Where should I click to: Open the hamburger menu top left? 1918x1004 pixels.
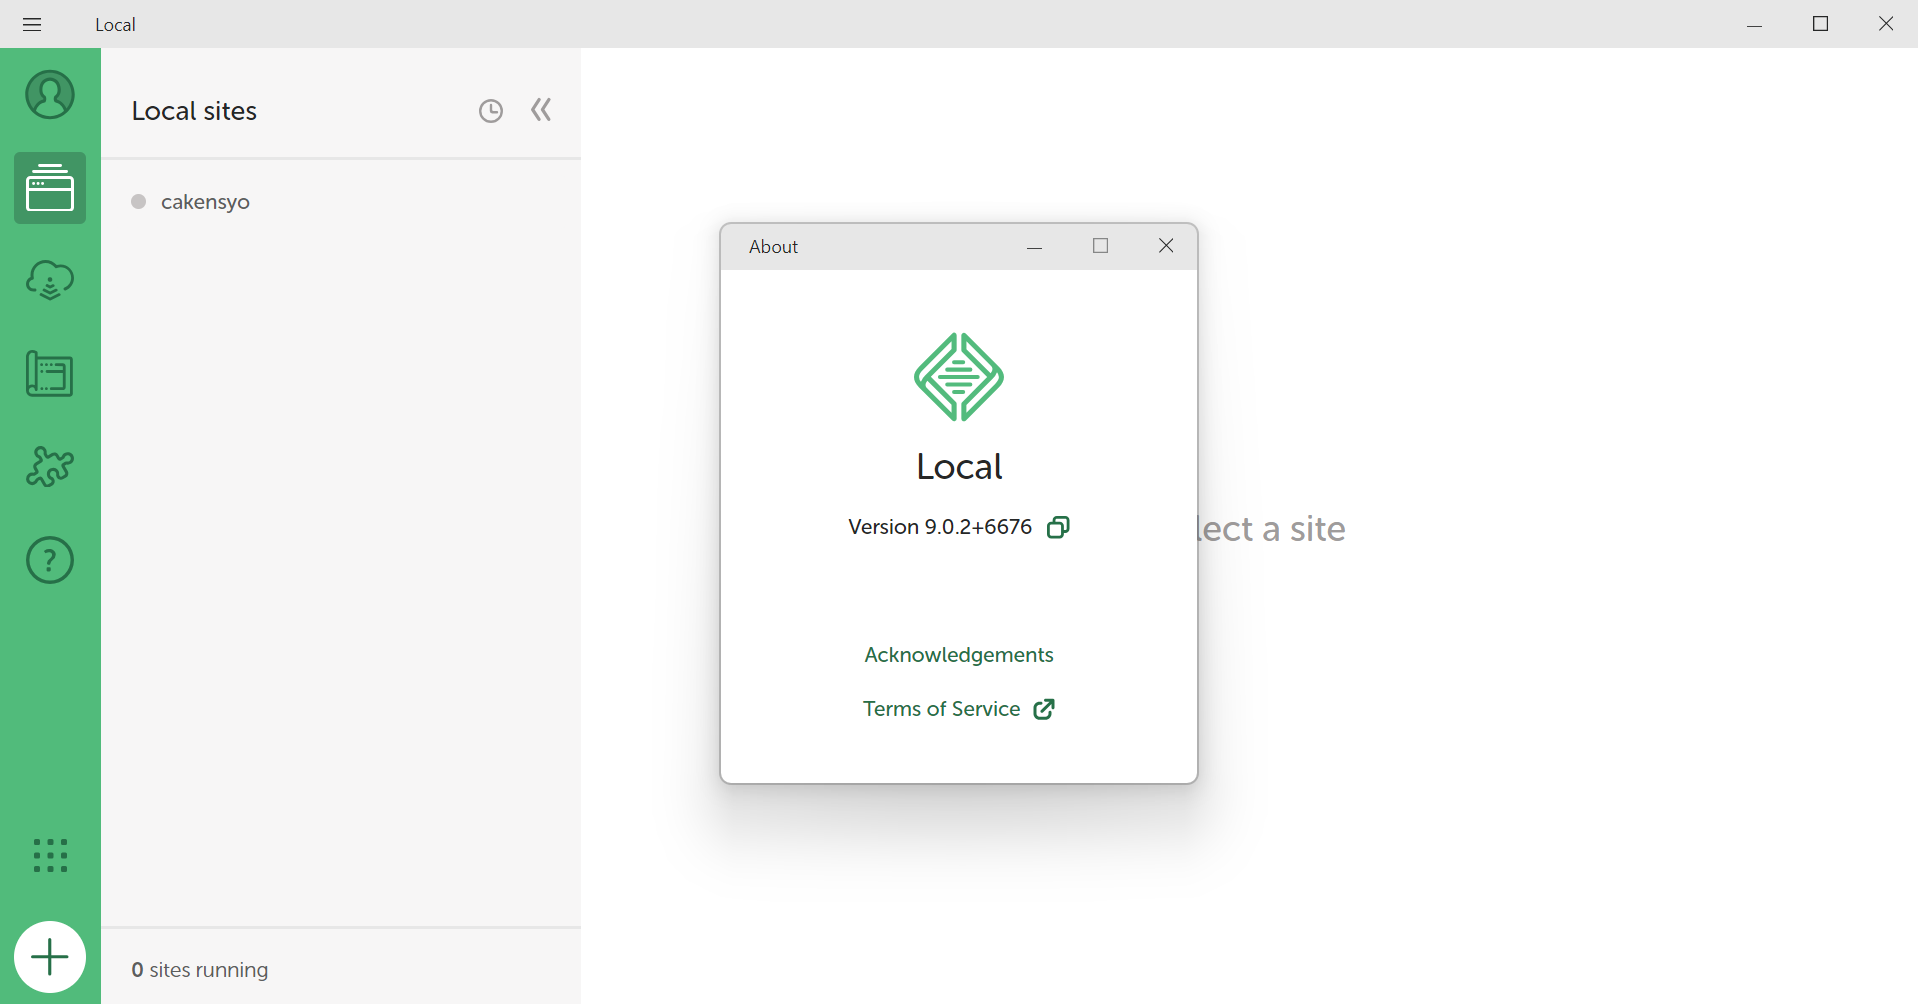[32, 24]
